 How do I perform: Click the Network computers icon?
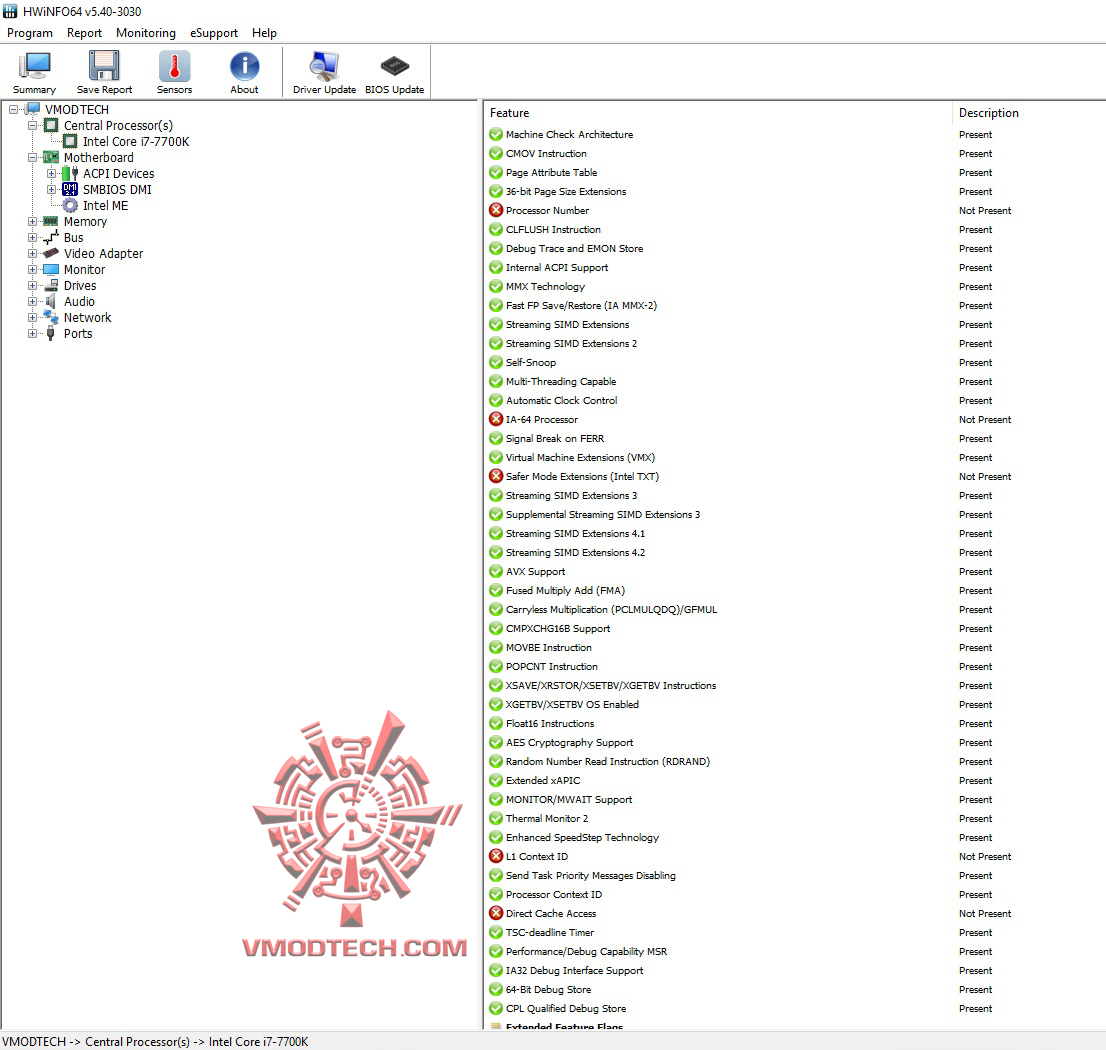point(51,317)
